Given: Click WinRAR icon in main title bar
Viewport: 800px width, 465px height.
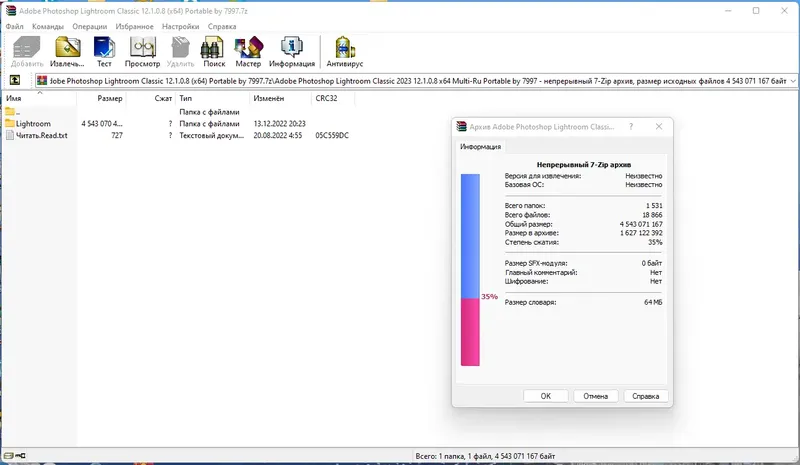Looking at the screenshot, I should click(11, 11).
